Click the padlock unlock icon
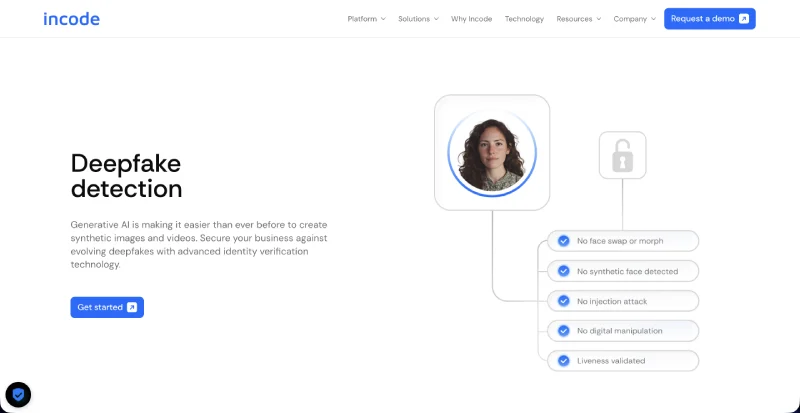 [622, 155]
